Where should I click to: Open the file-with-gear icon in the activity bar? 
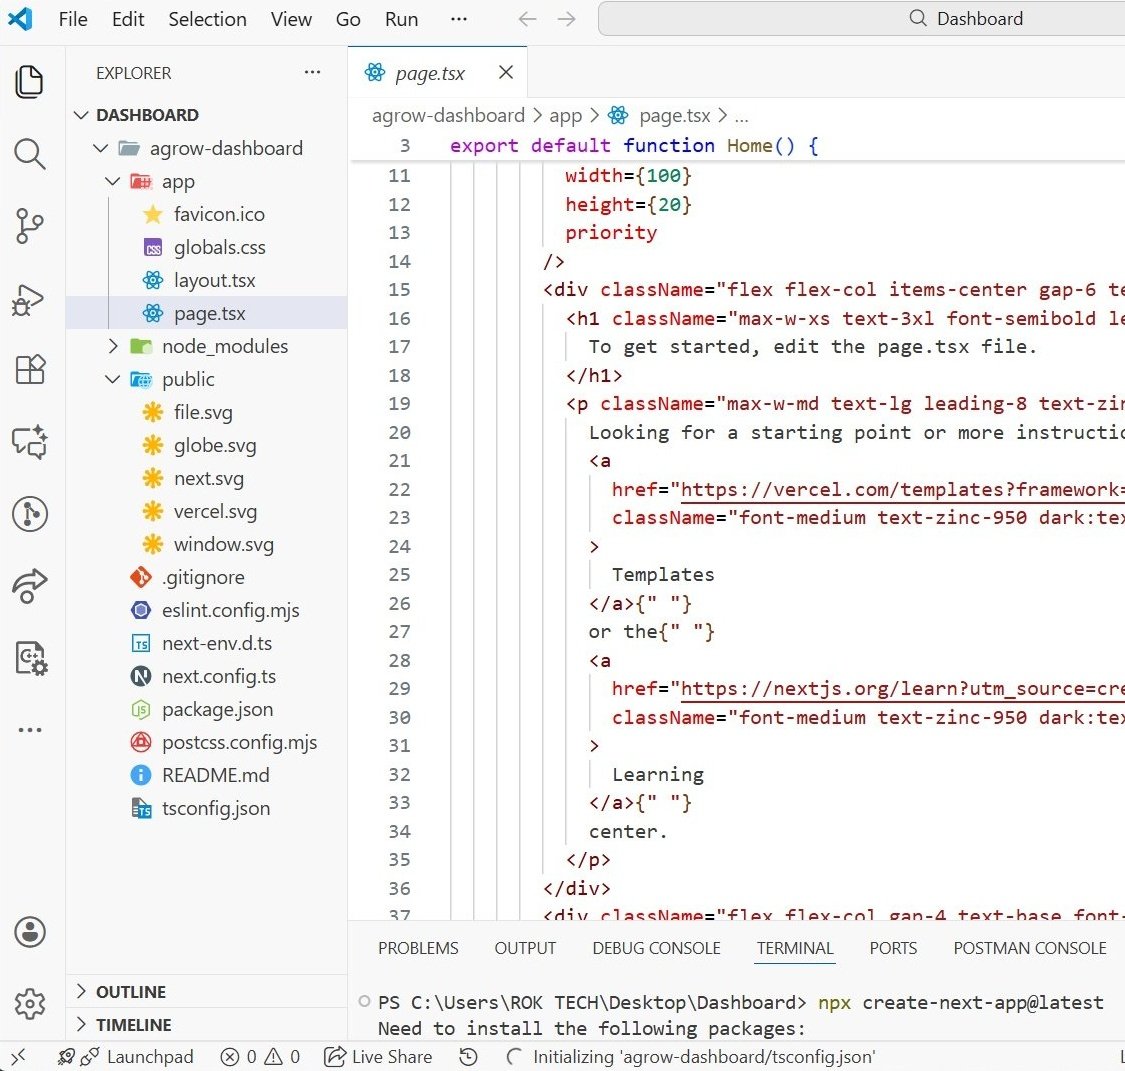[29, 658]
